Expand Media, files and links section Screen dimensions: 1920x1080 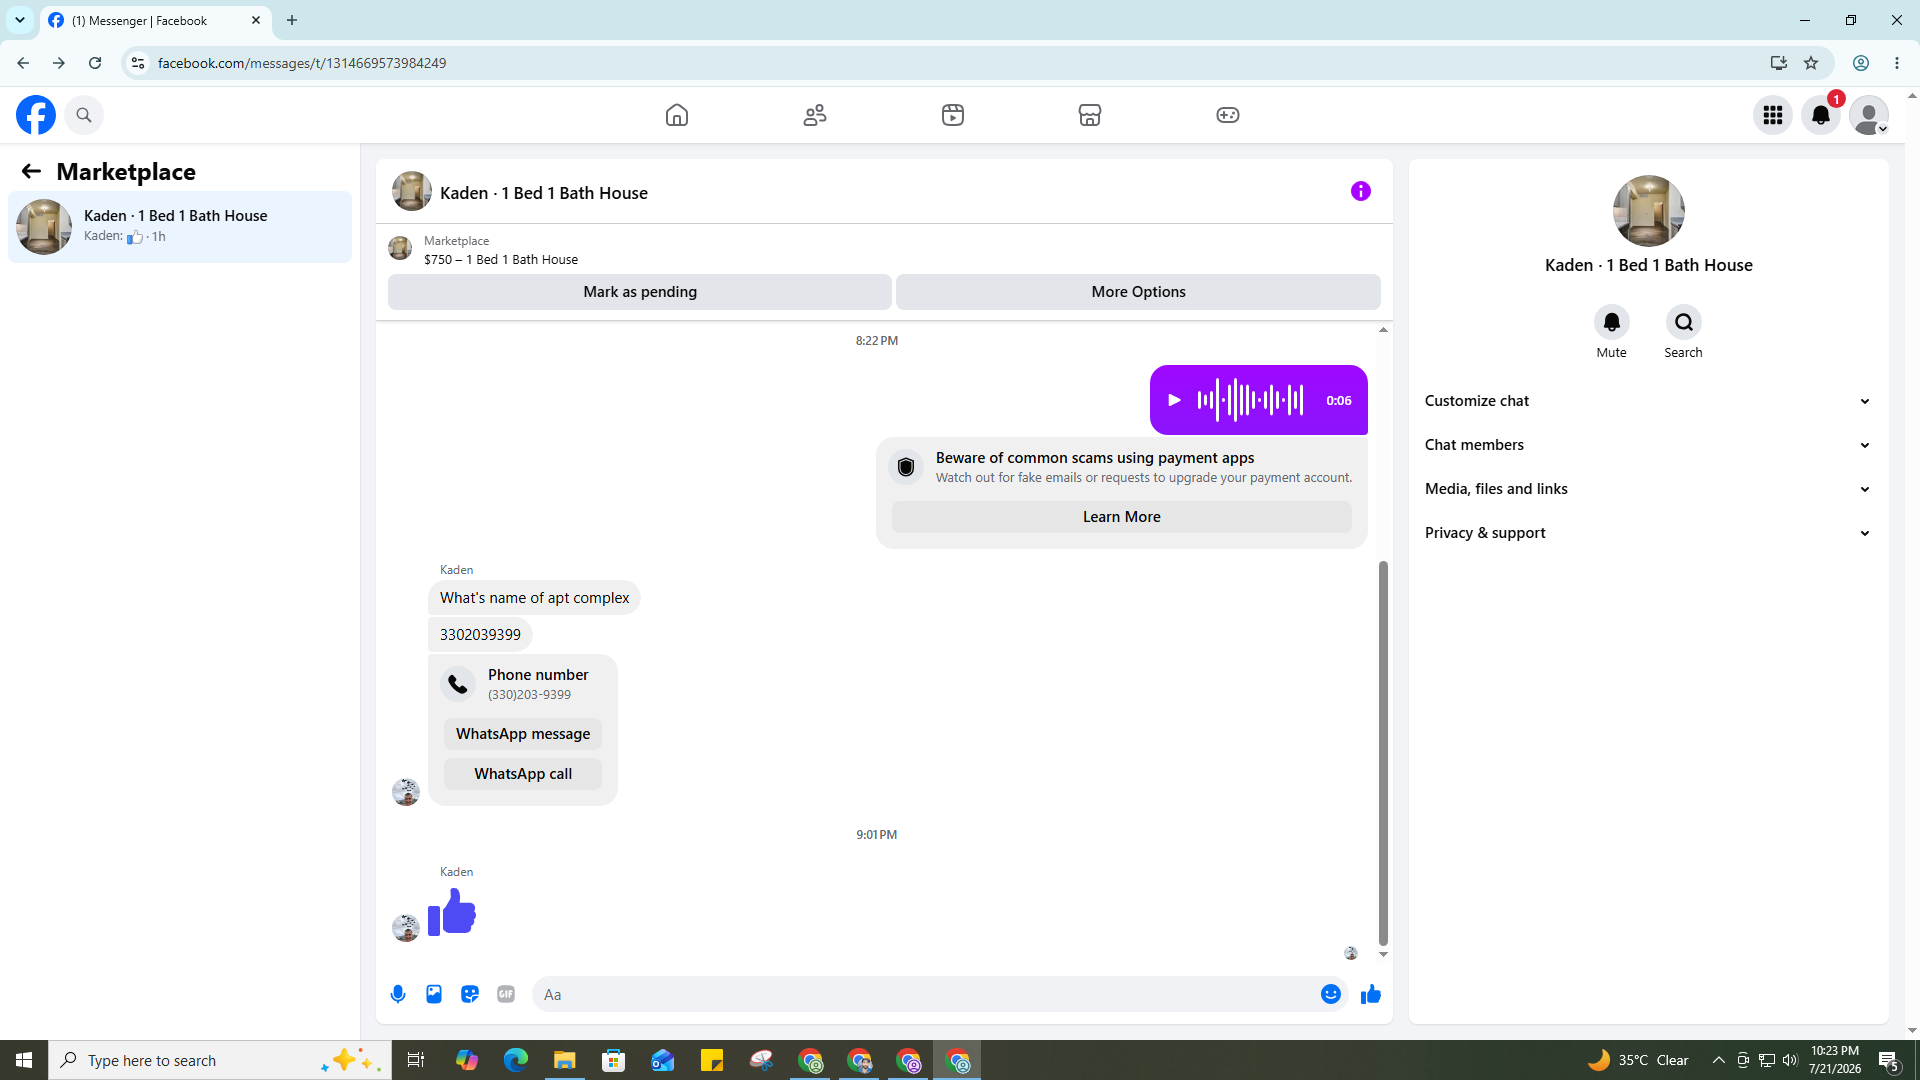(1648, 489)
